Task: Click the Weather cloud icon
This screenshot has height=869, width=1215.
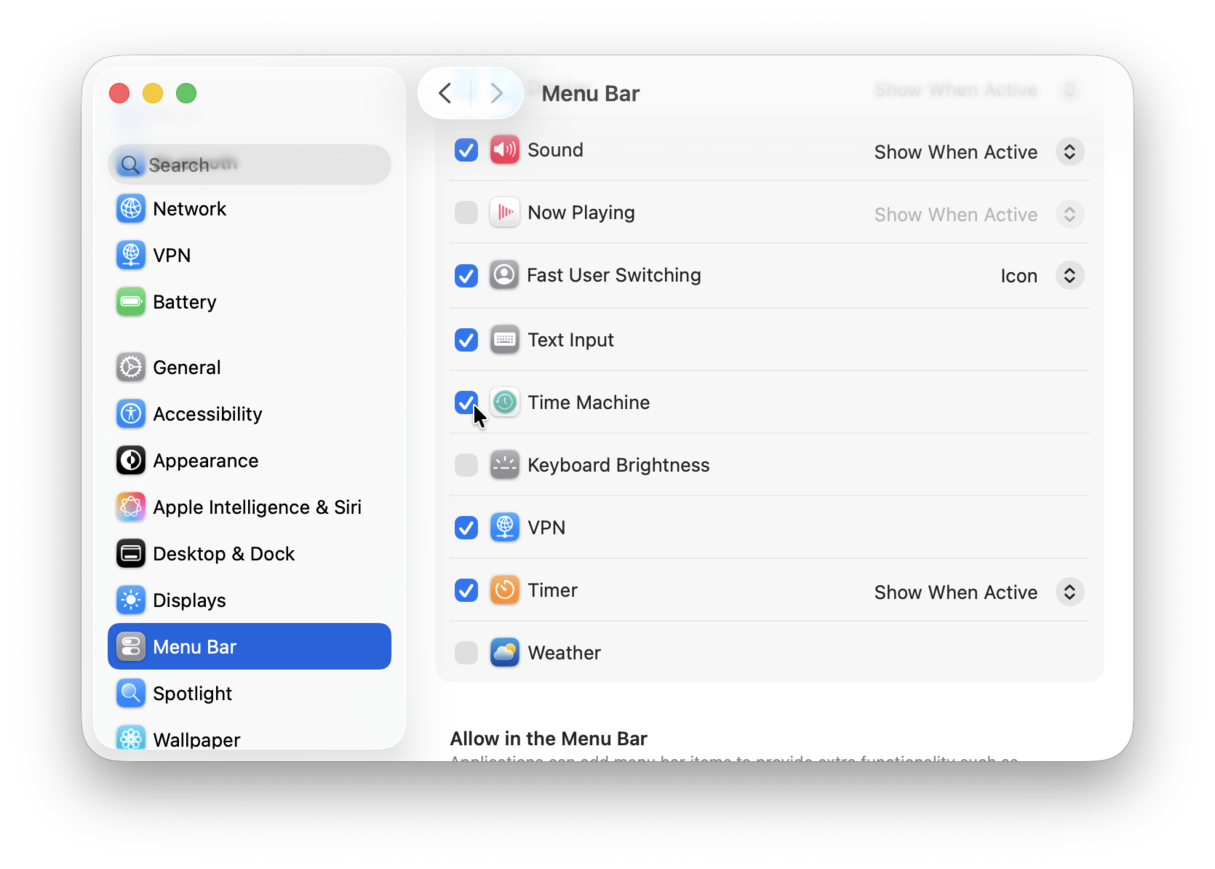Action: 505,652
